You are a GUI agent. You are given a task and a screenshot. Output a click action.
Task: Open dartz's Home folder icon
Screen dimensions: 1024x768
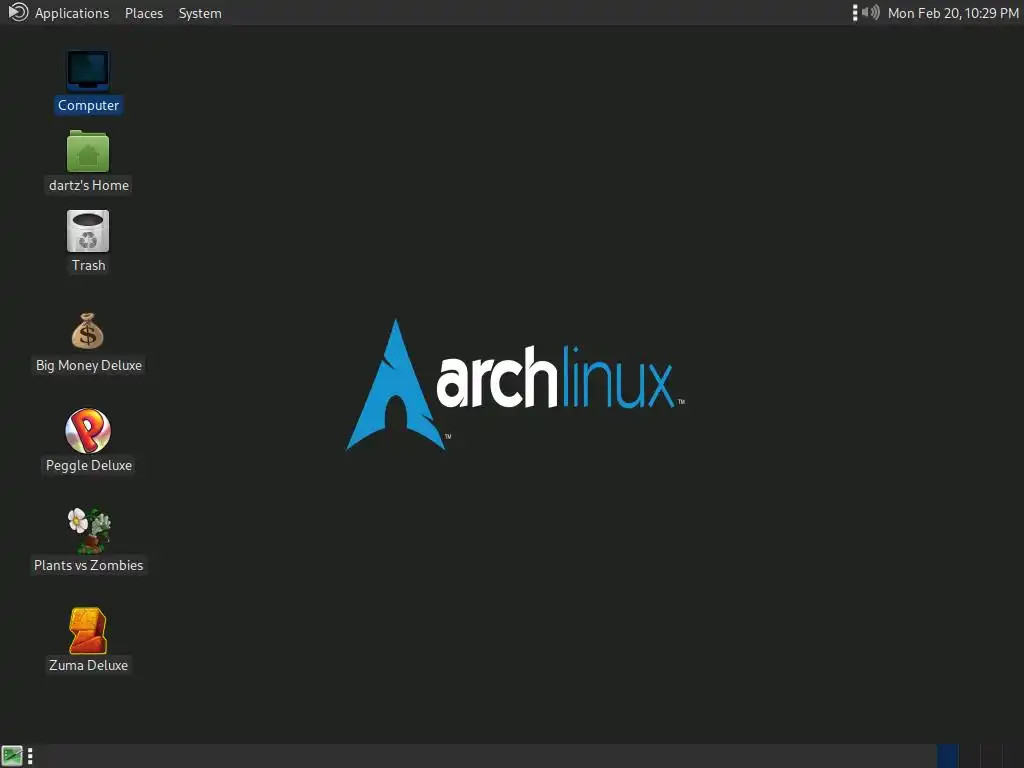click(x=88, y=151)
